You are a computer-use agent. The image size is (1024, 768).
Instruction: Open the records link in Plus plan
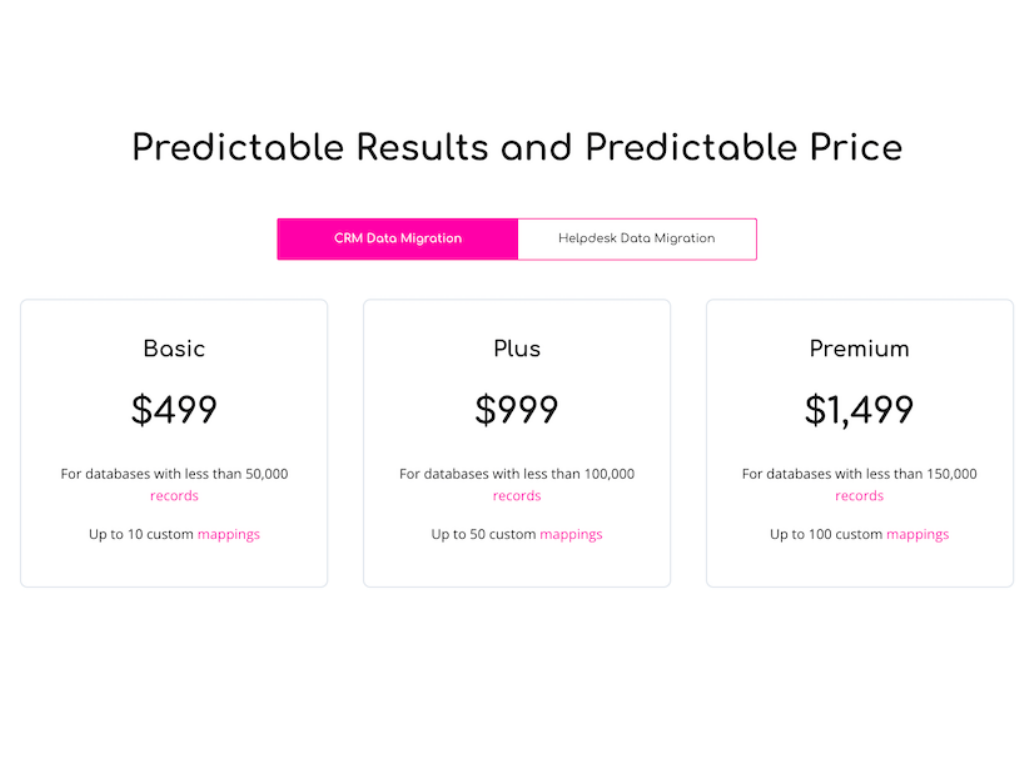517,496
